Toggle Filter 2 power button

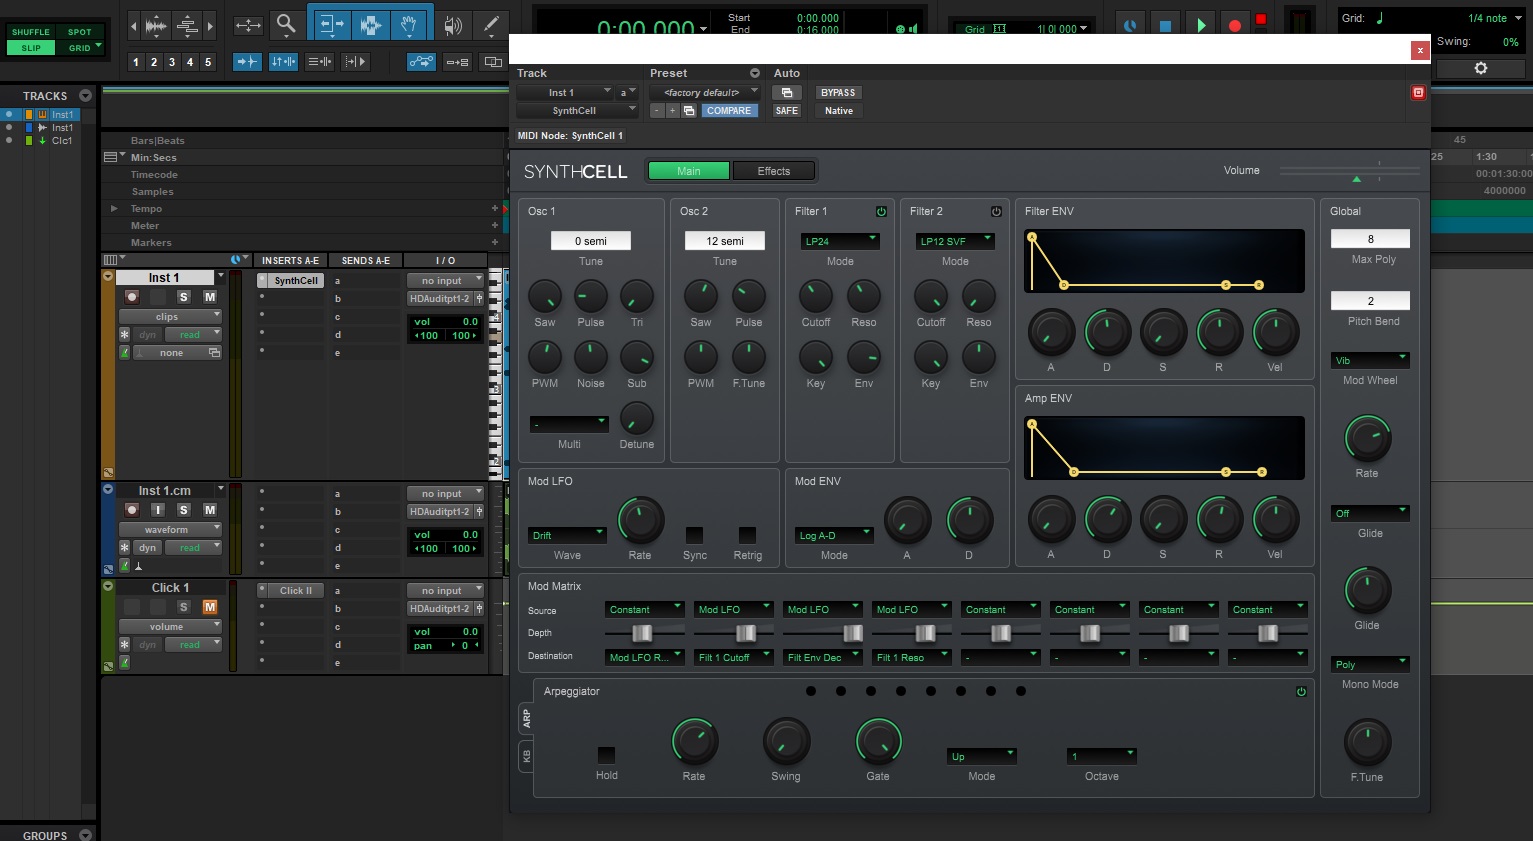pyautogui.click(x=996, y=211)
